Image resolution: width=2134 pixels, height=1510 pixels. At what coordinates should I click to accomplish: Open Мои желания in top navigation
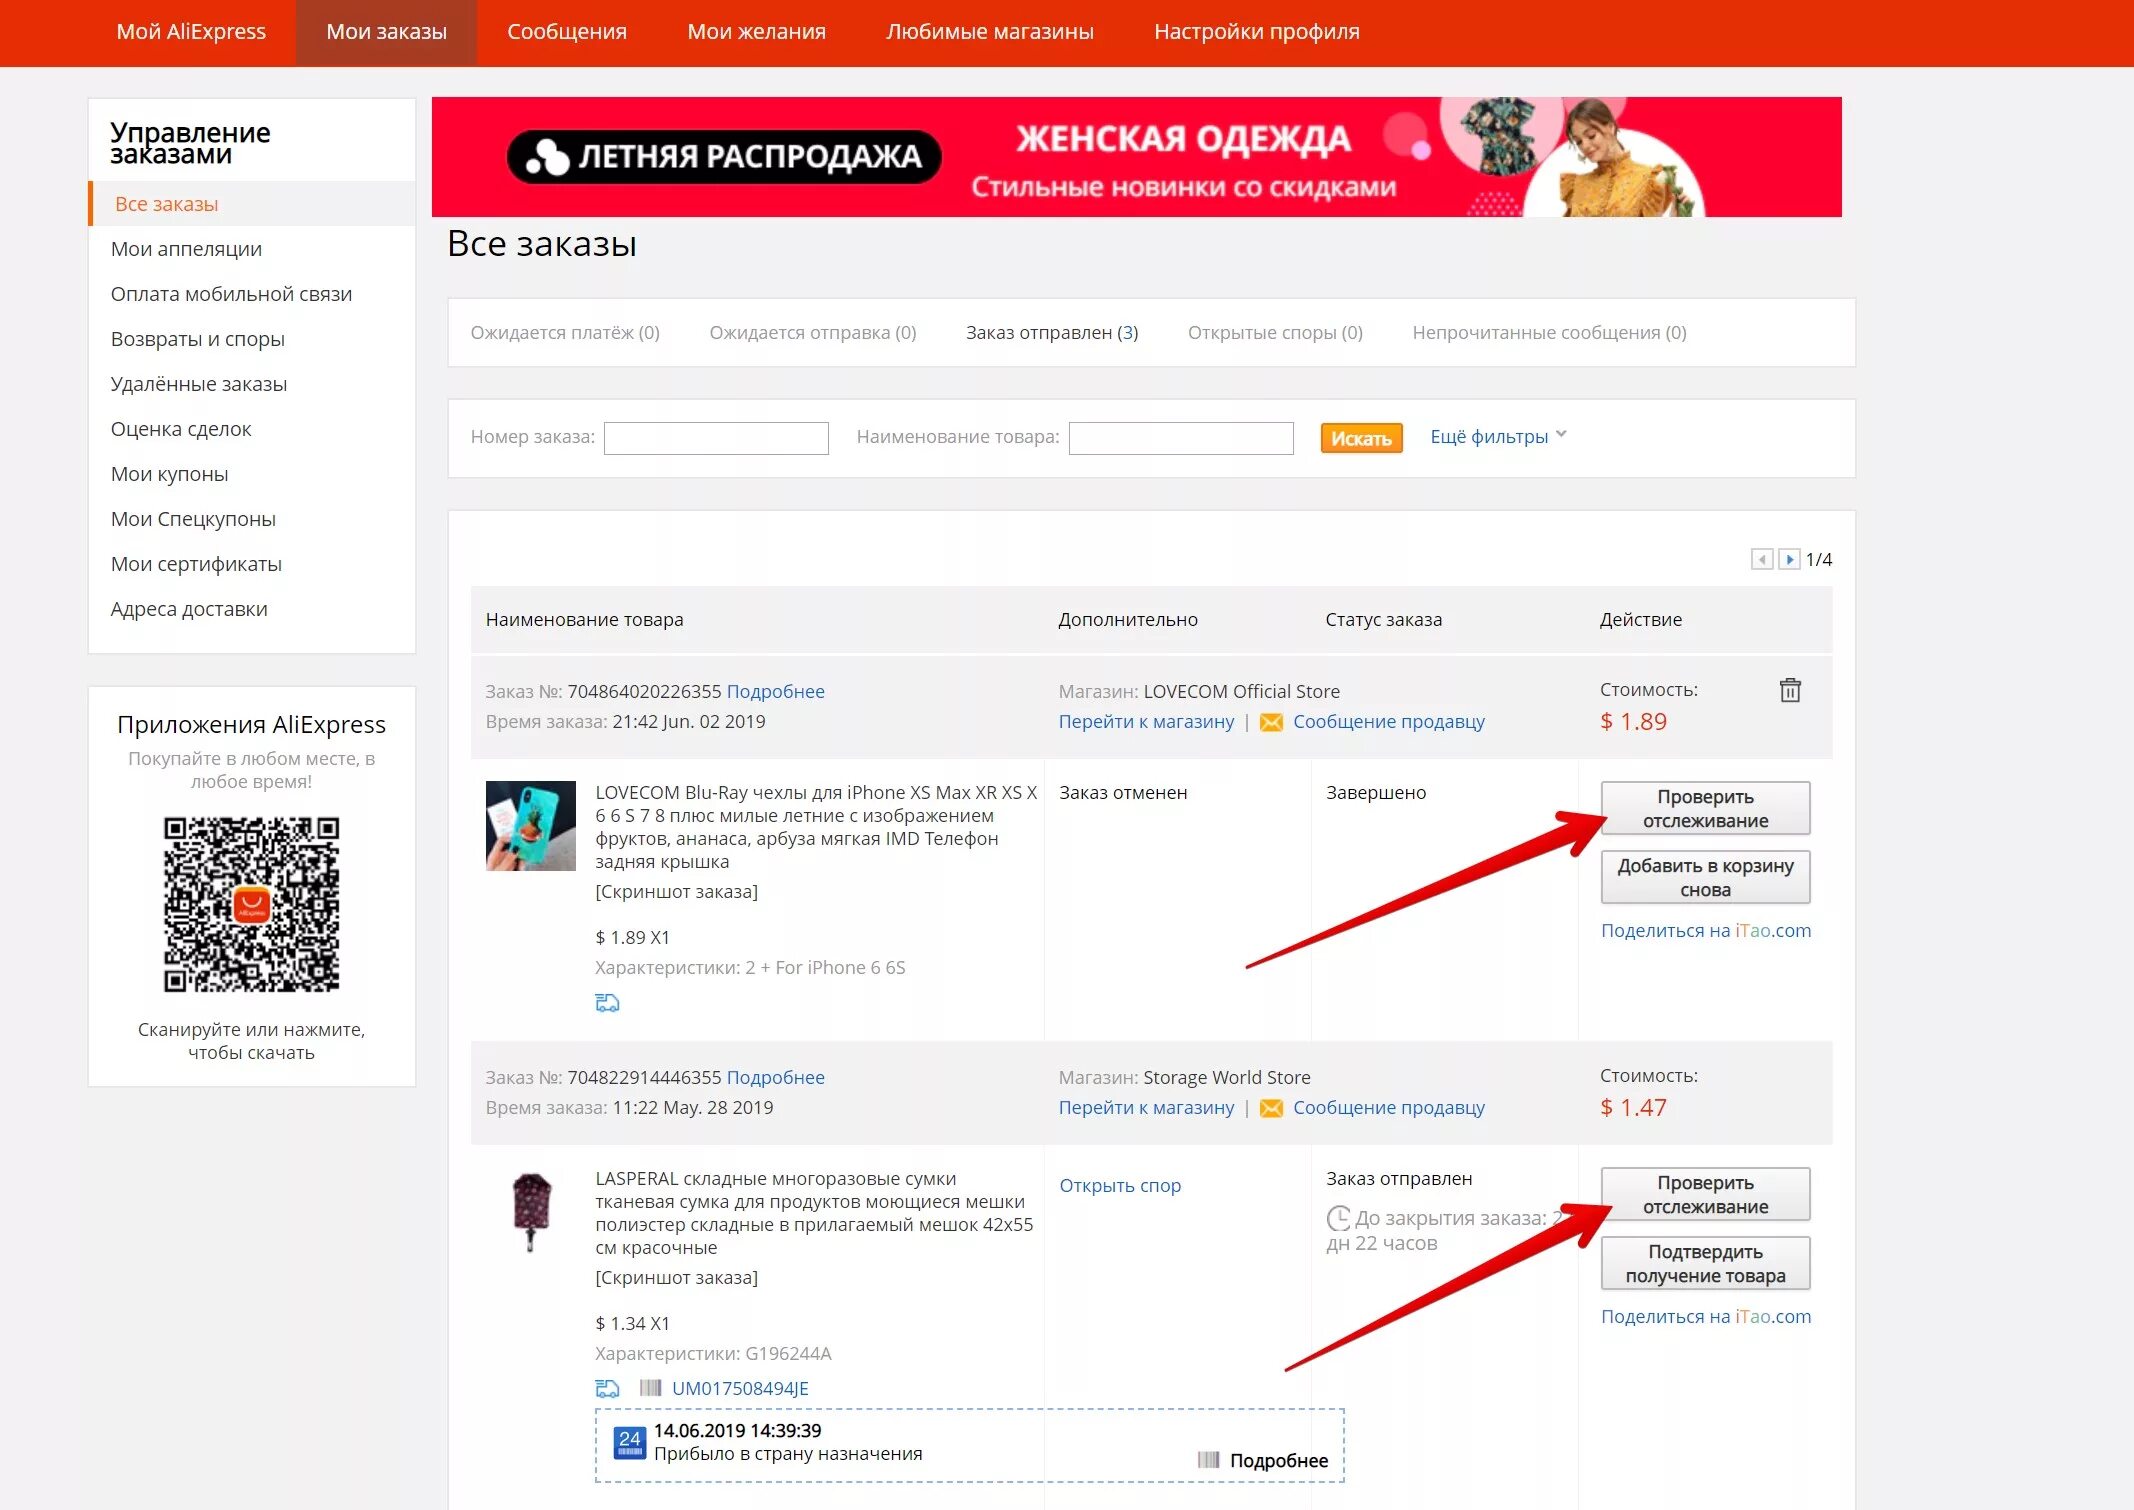(x=757, y=32)
